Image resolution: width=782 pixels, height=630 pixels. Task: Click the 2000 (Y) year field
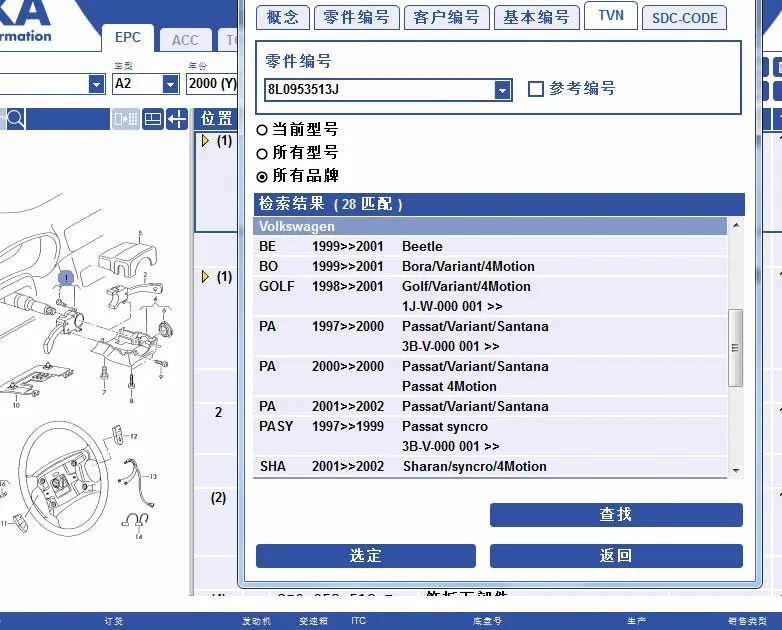[212, 83]
